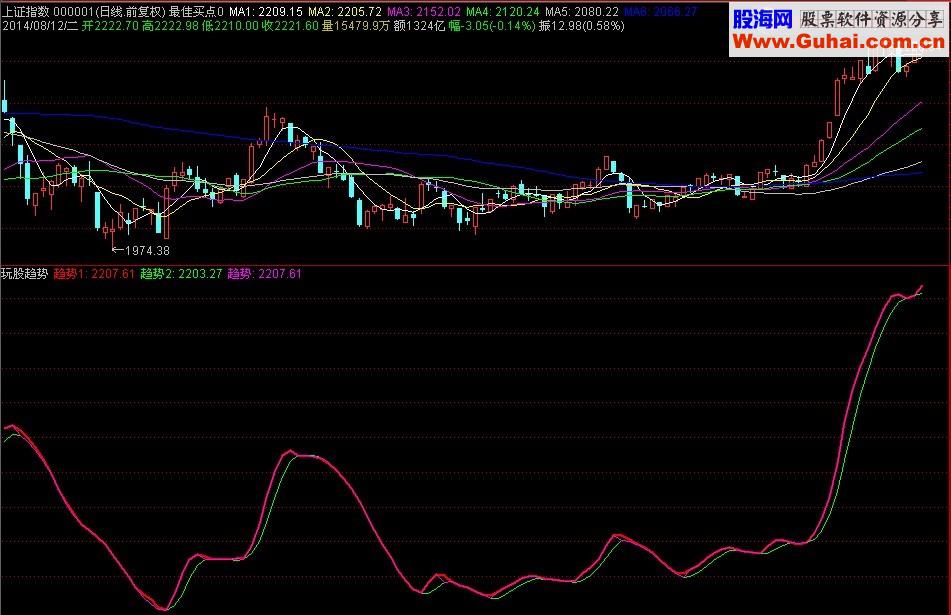Click the amplitude value 振12.98(0.58%)
The image size is (951, 615).
click(x=582, y=26)
